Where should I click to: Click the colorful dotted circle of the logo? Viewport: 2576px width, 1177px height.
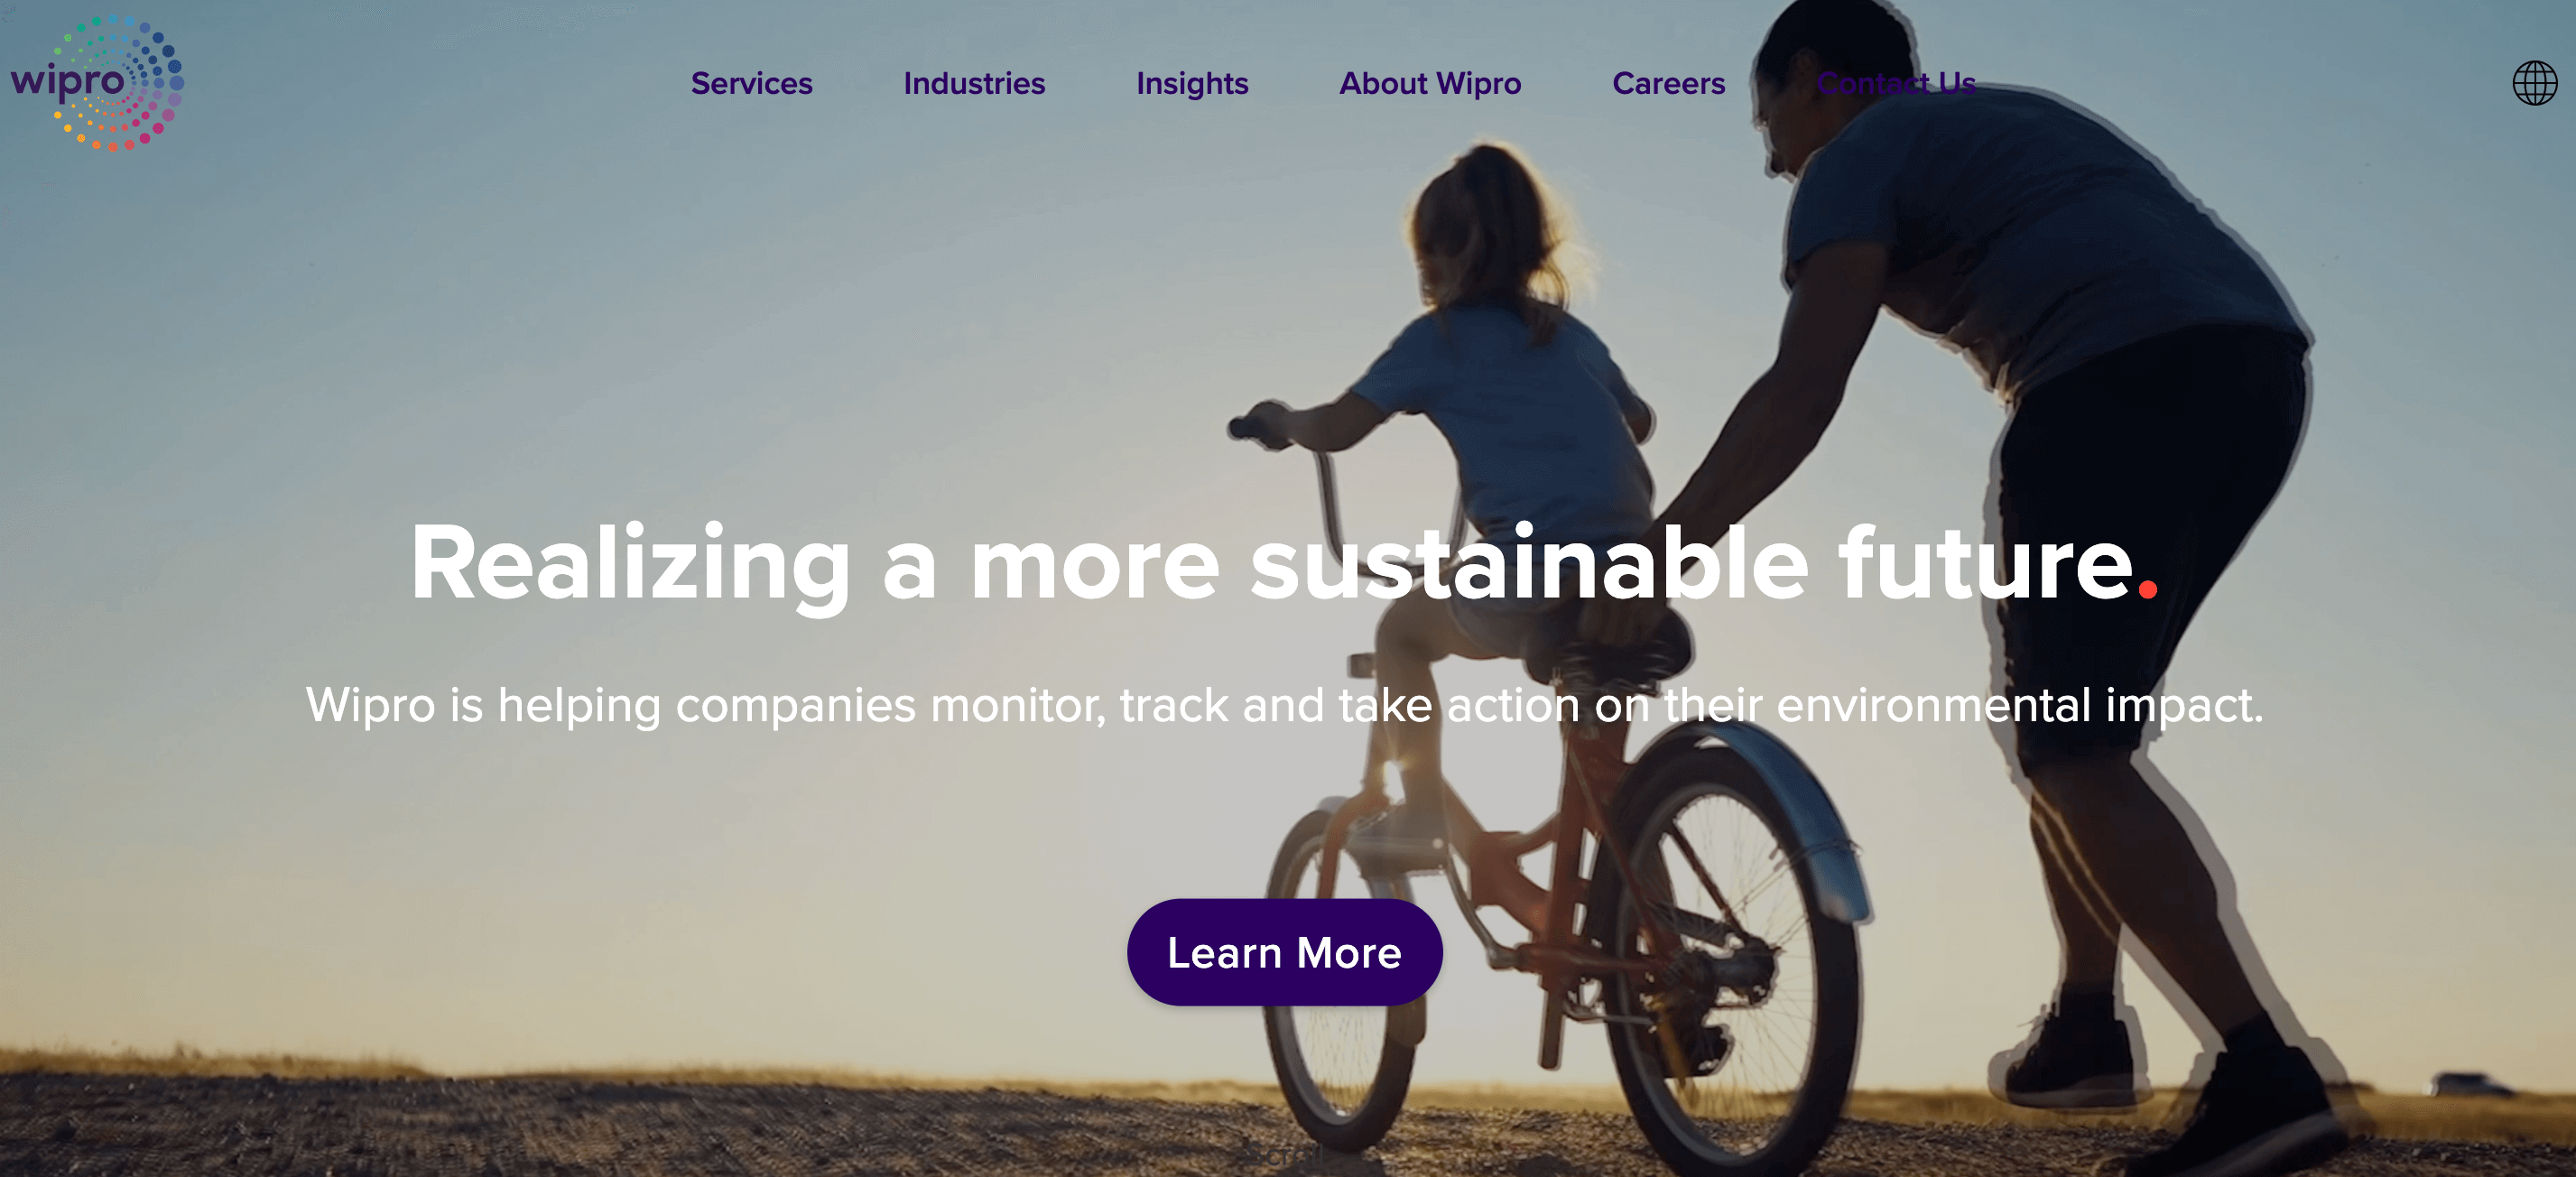(118, 83)
